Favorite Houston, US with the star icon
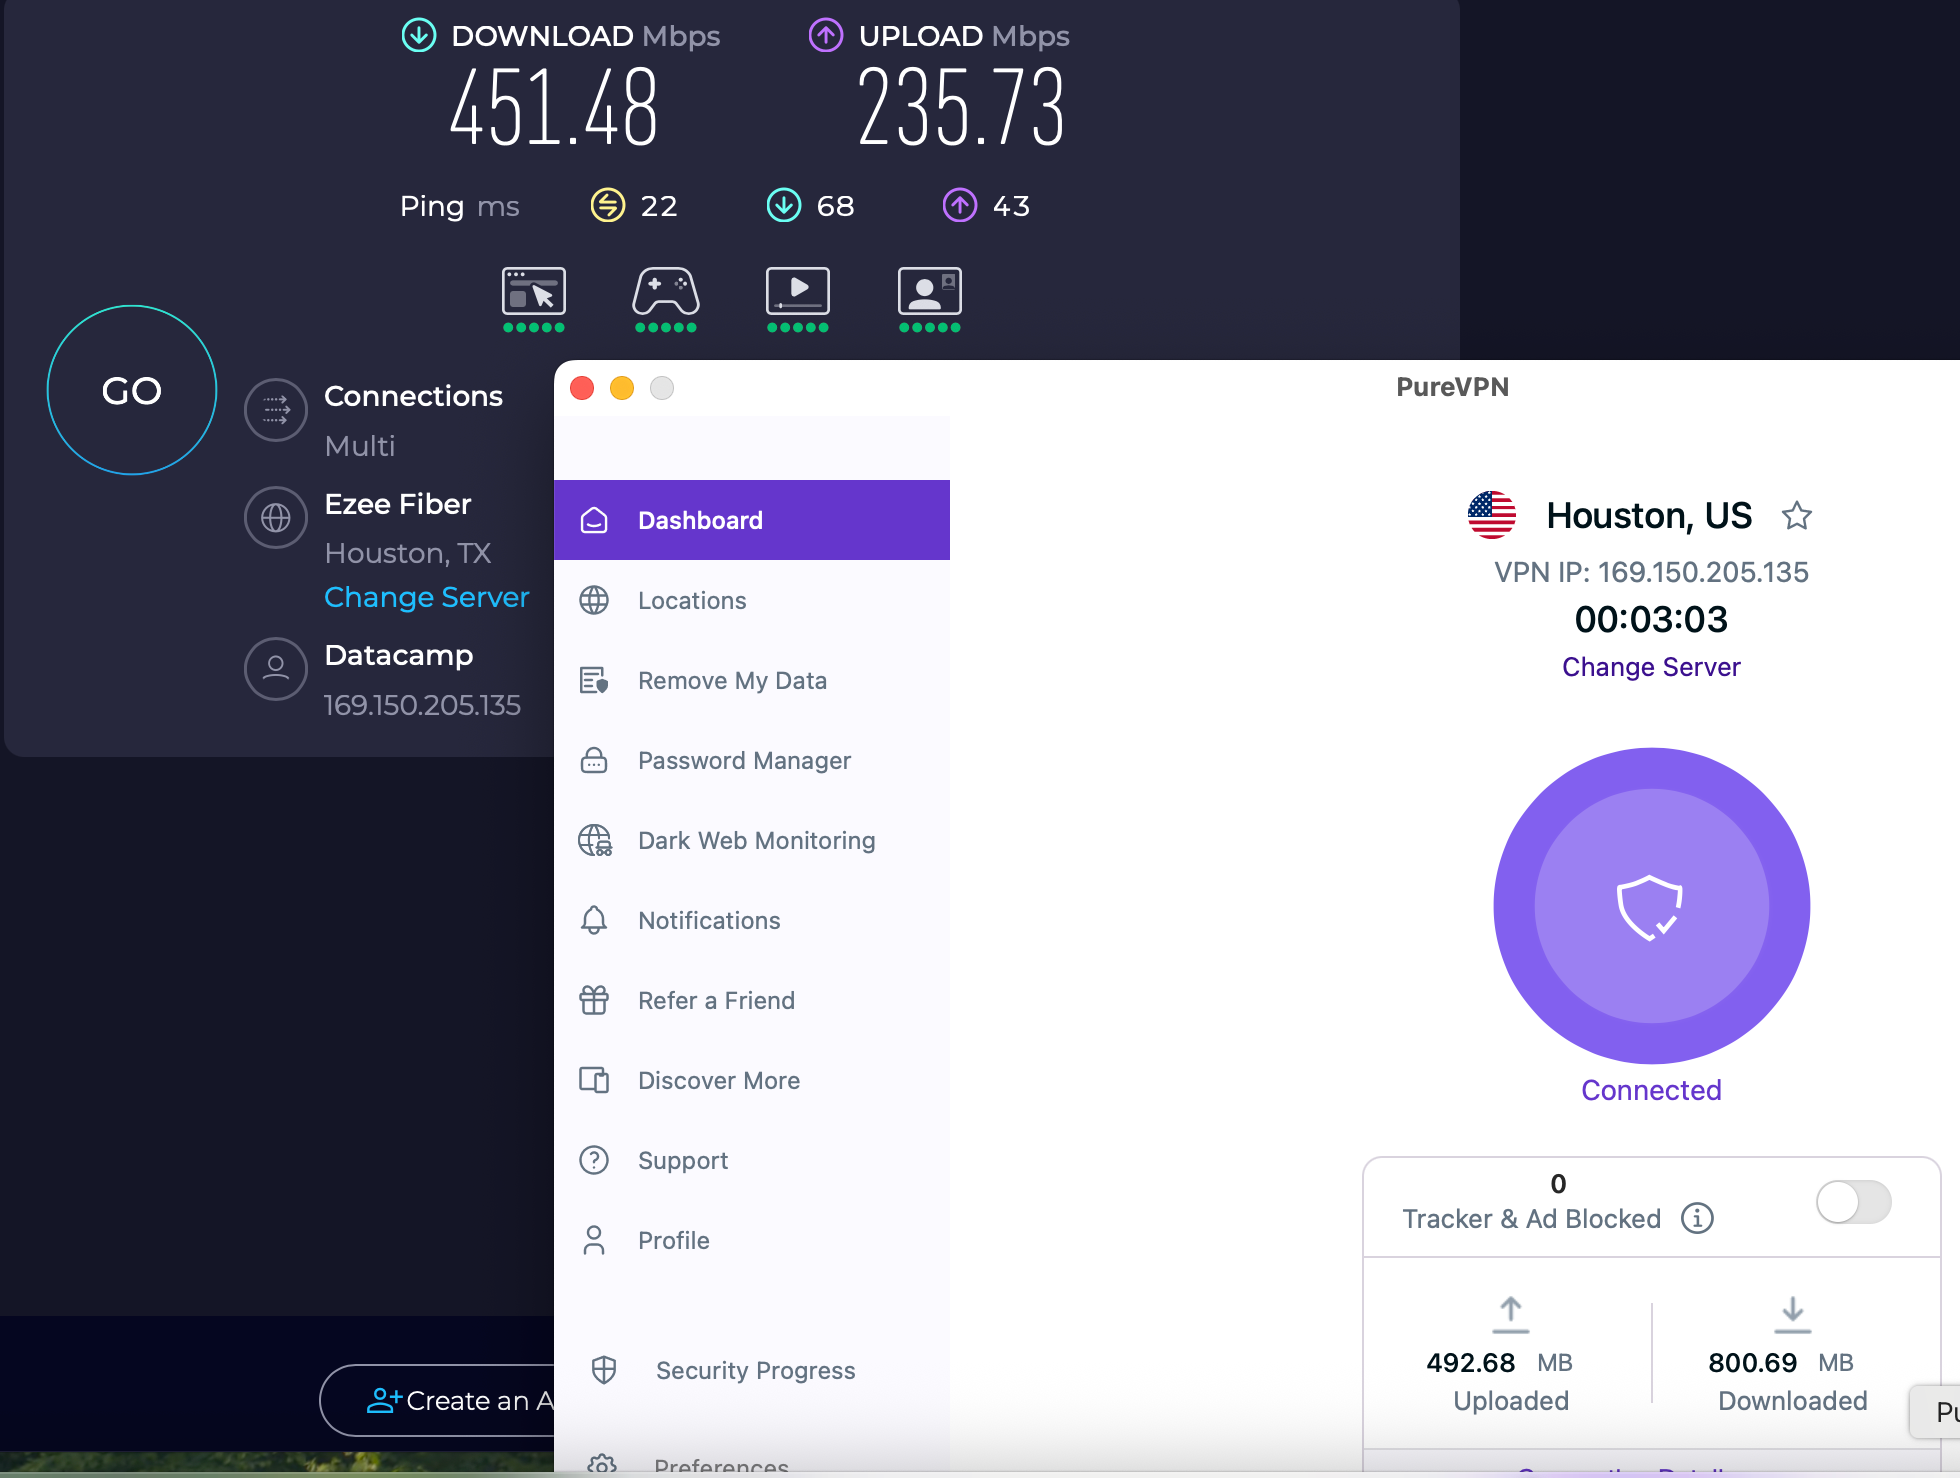Viewport: 1960px width, 1478px height. click(1797, 515)
